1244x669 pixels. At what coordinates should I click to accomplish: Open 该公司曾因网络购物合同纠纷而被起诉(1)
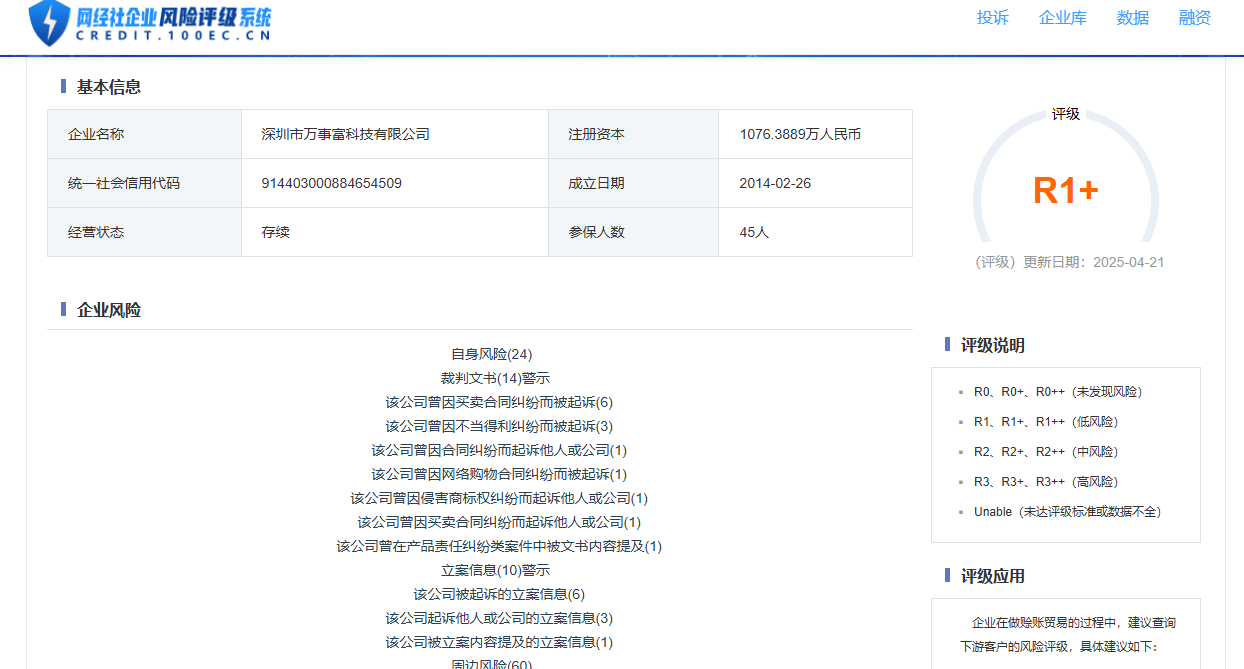click(499, 474)
